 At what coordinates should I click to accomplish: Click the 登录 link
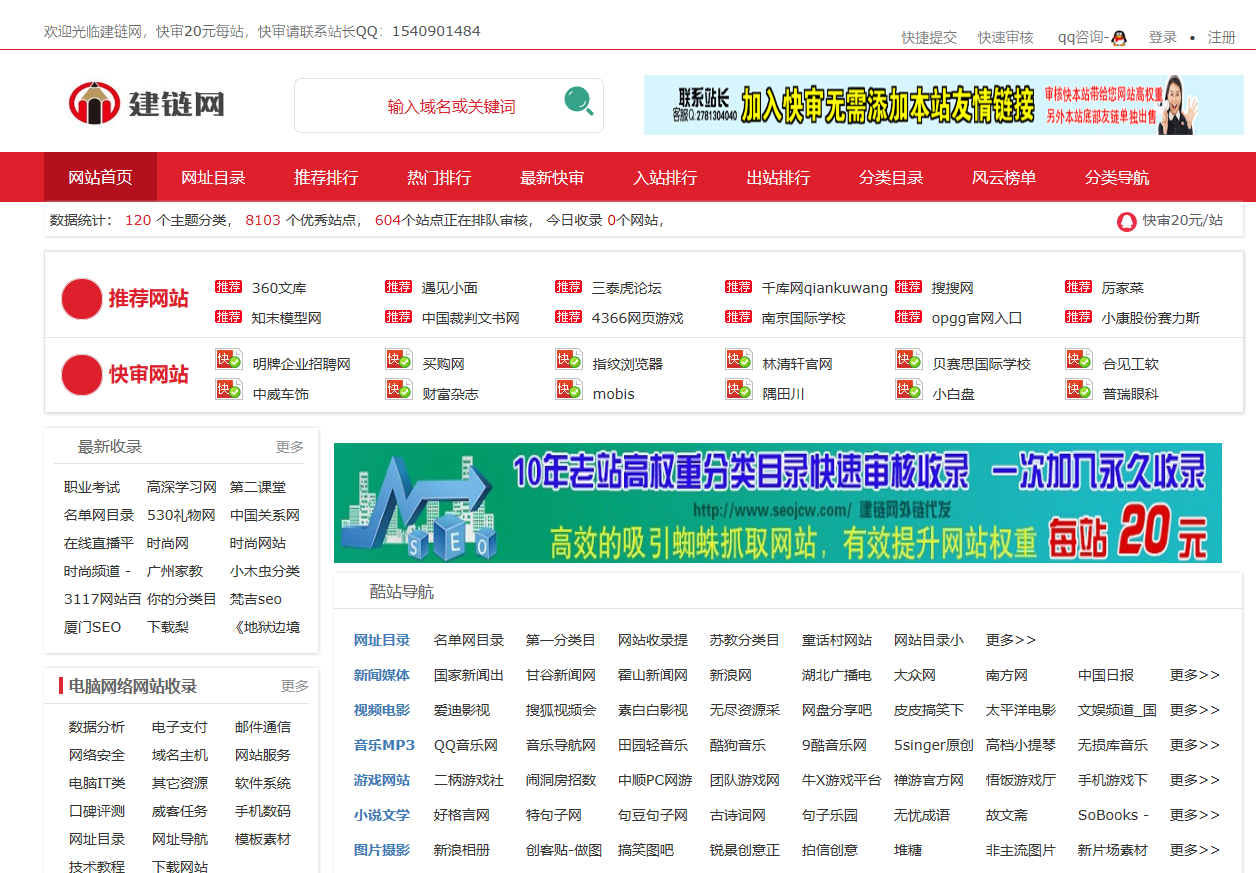1162,37
